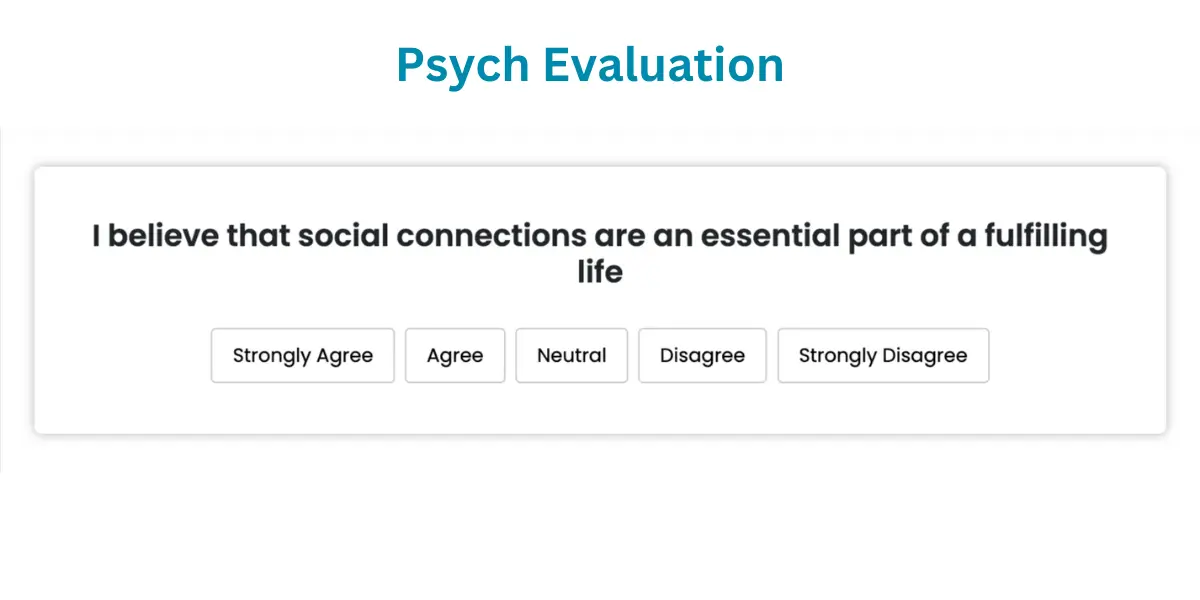Click the social connections question text
Image resolution: width=1200 pixels, height=600 pixels.
click(600, 237)
